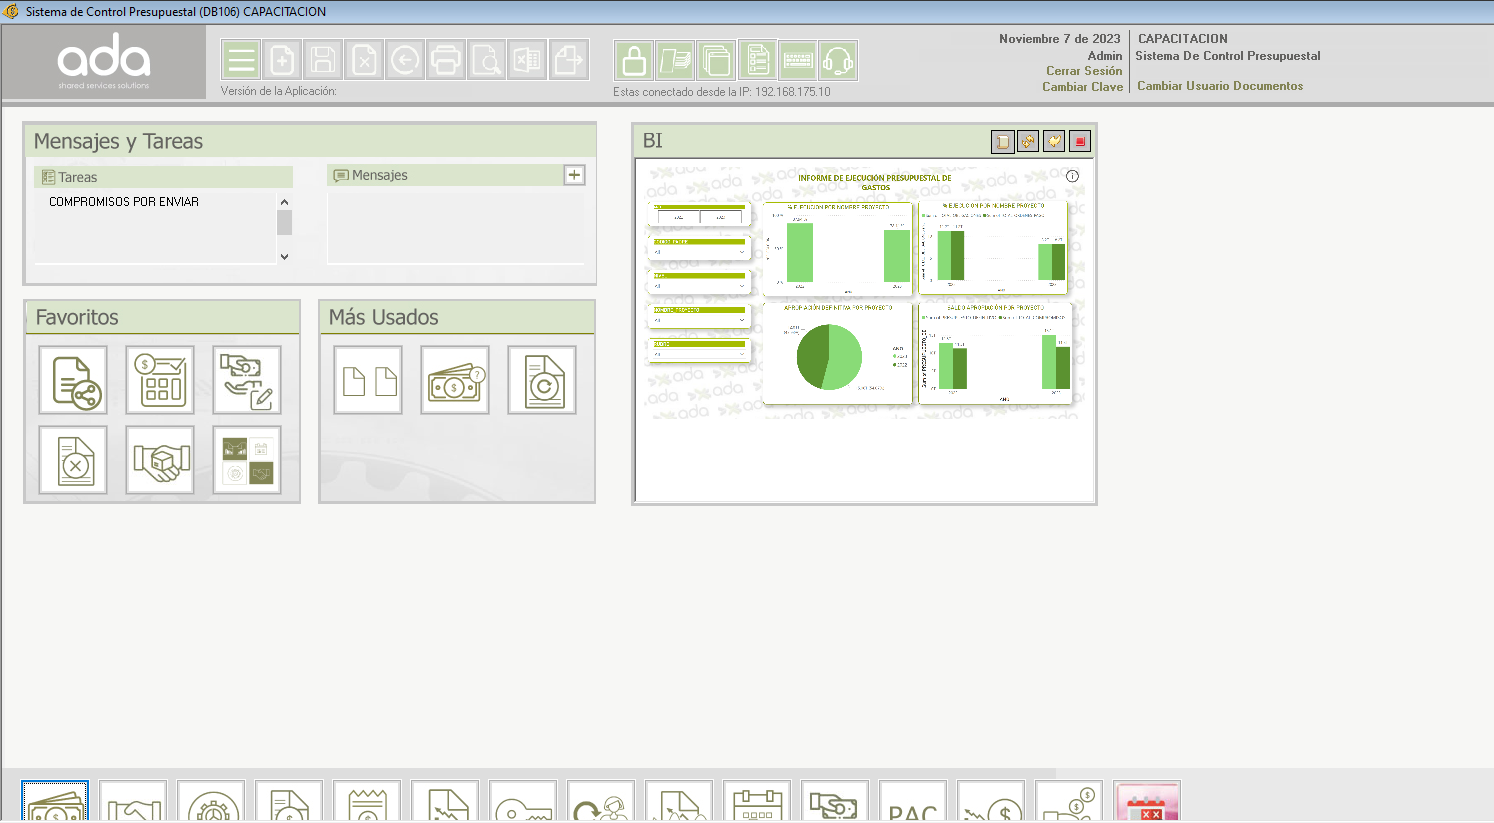The height and width of the screenshot is (823, 1494).
Task: Open the hamburger main menu button
Action: [241, 61]
